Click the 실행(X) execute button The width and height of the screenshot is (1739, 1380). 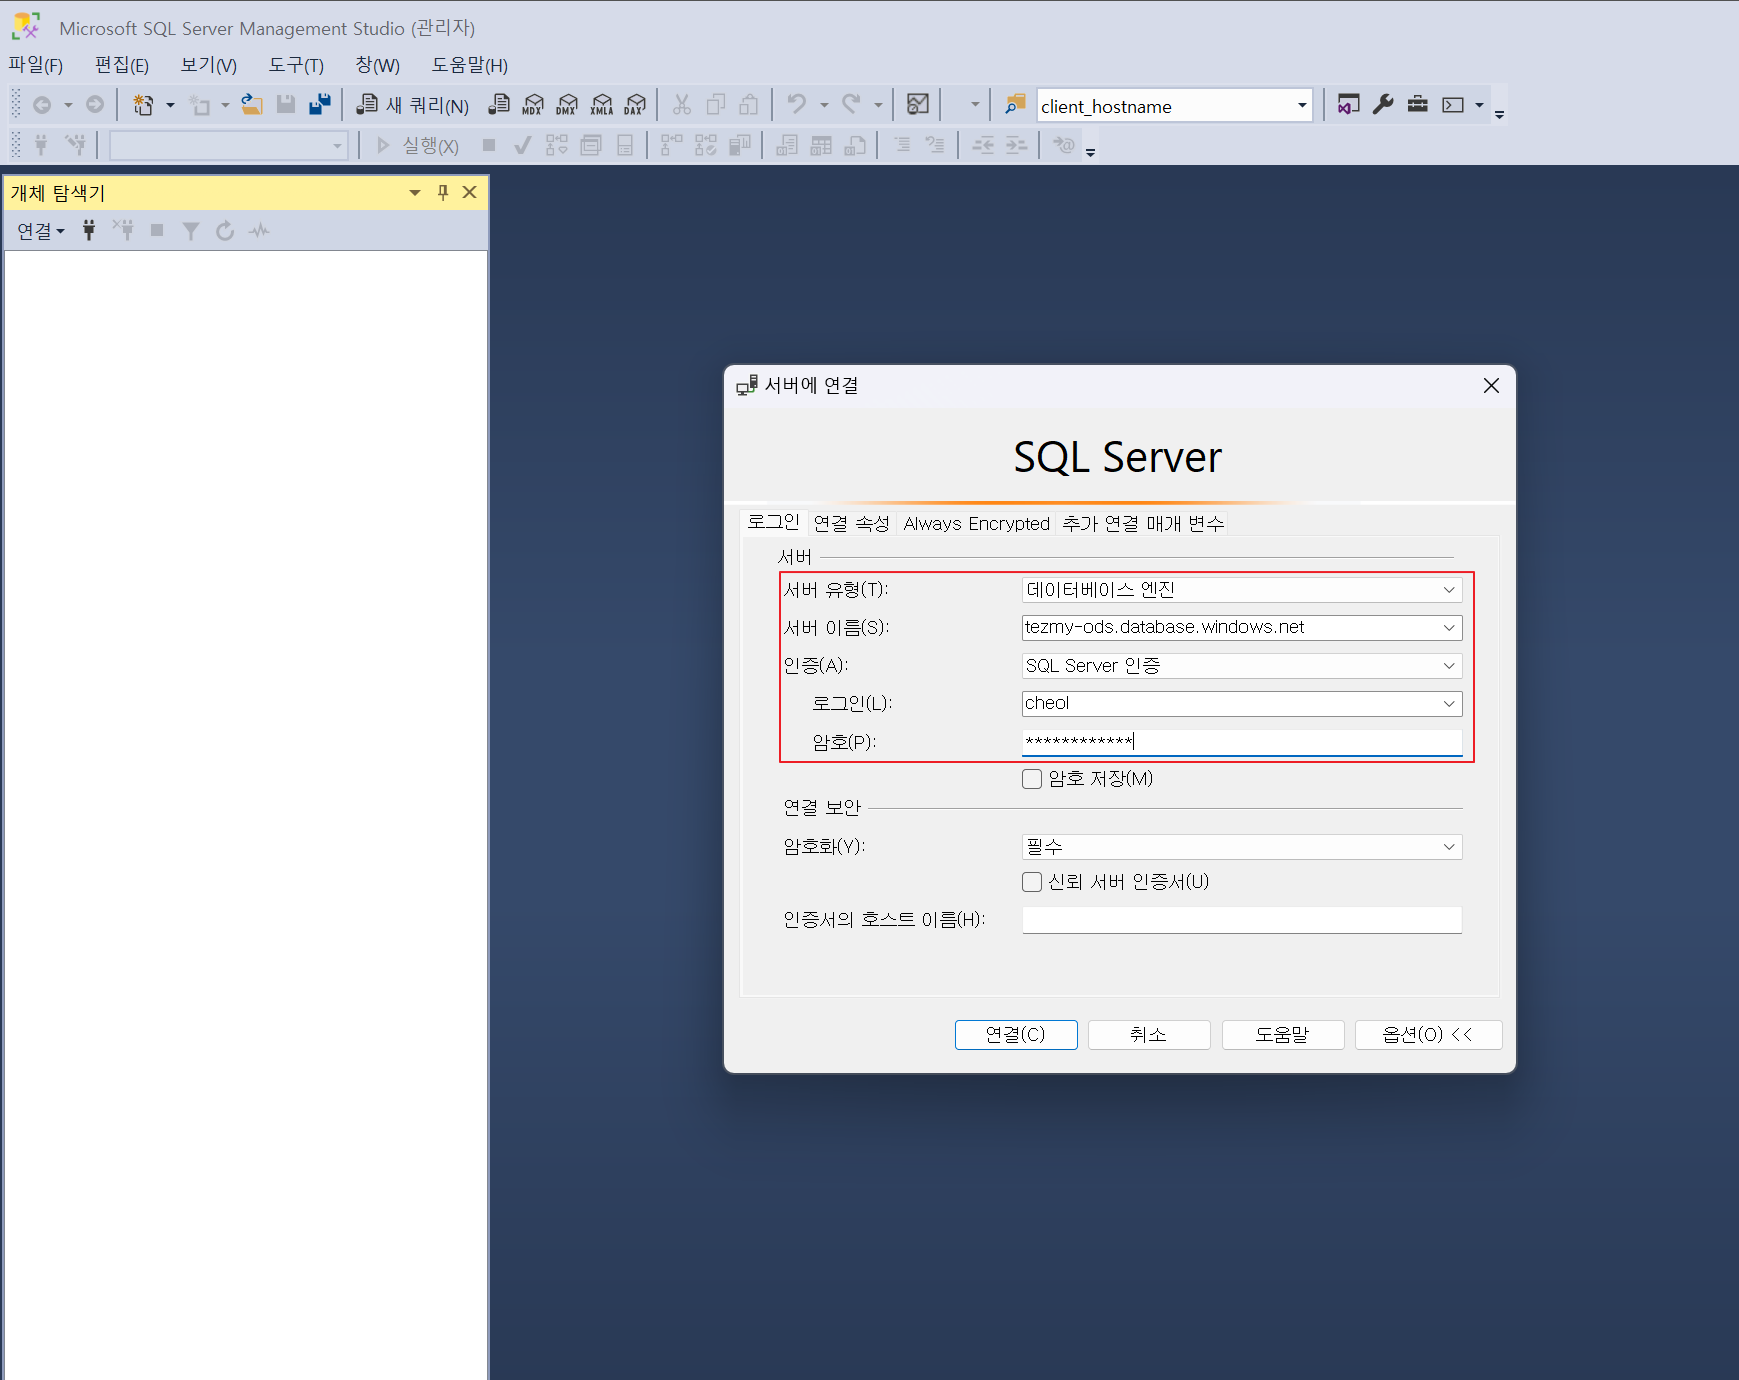(418, 146)
